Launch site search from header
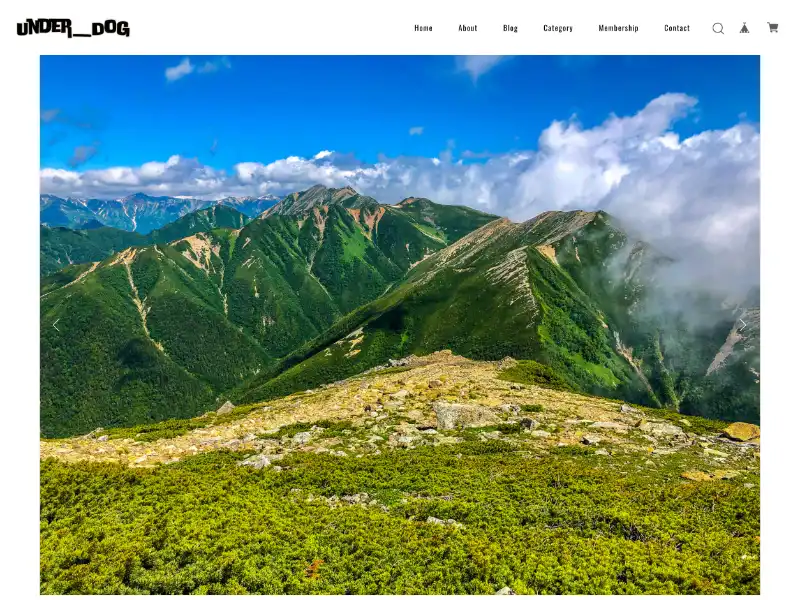 pyautogui.click(x=718, y=29)
